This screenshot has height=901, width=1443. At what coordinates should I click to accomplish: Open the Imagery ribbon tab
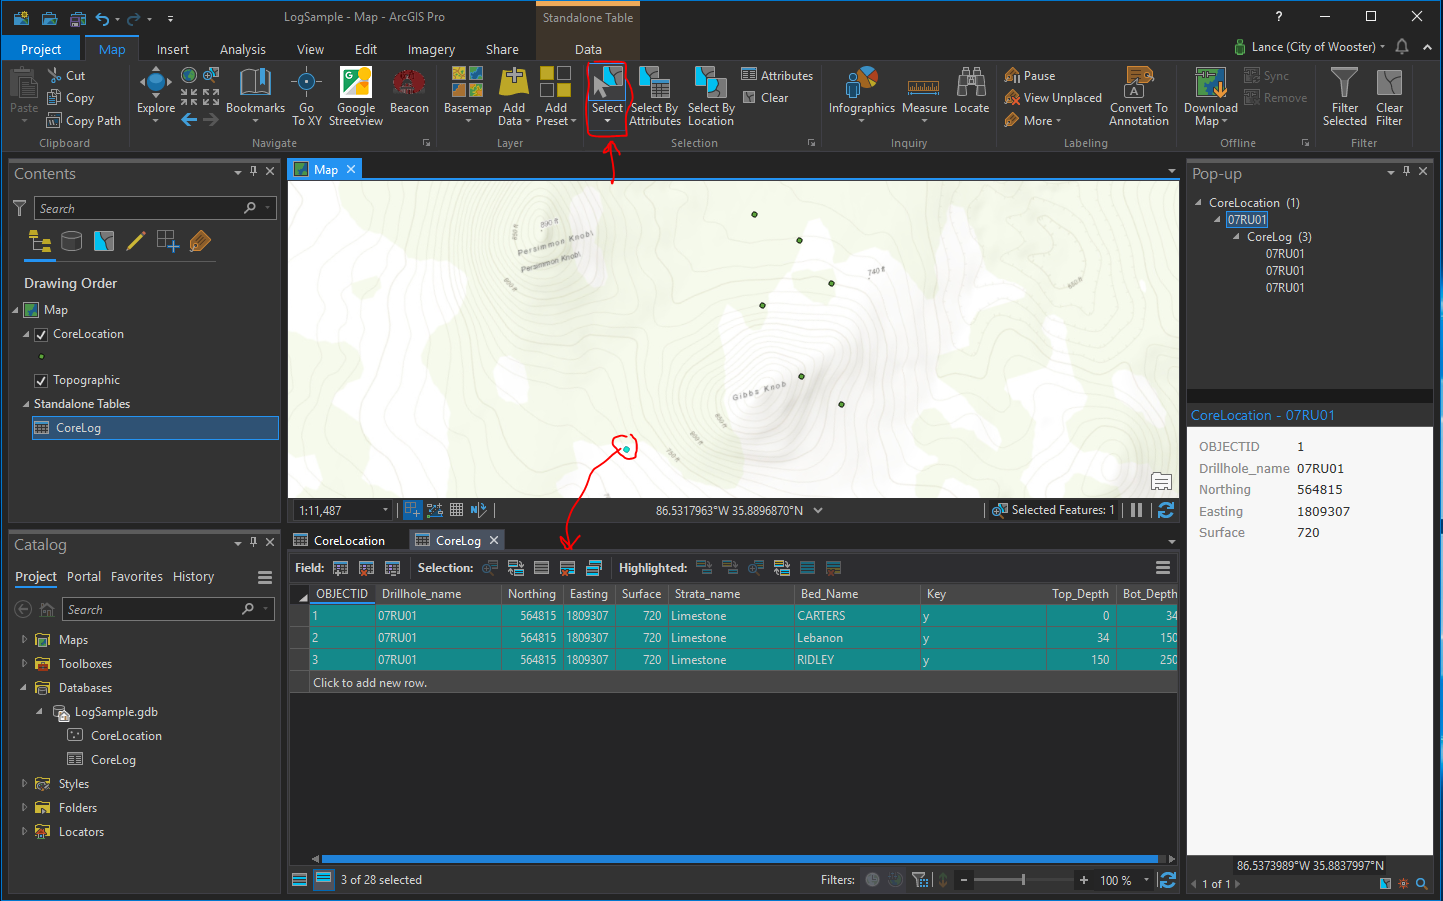point(431,49)
